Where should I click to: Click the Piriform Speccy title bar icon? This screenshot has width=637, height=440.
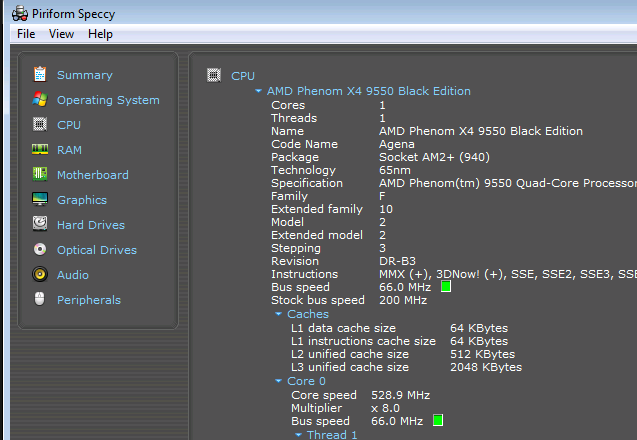20,14
